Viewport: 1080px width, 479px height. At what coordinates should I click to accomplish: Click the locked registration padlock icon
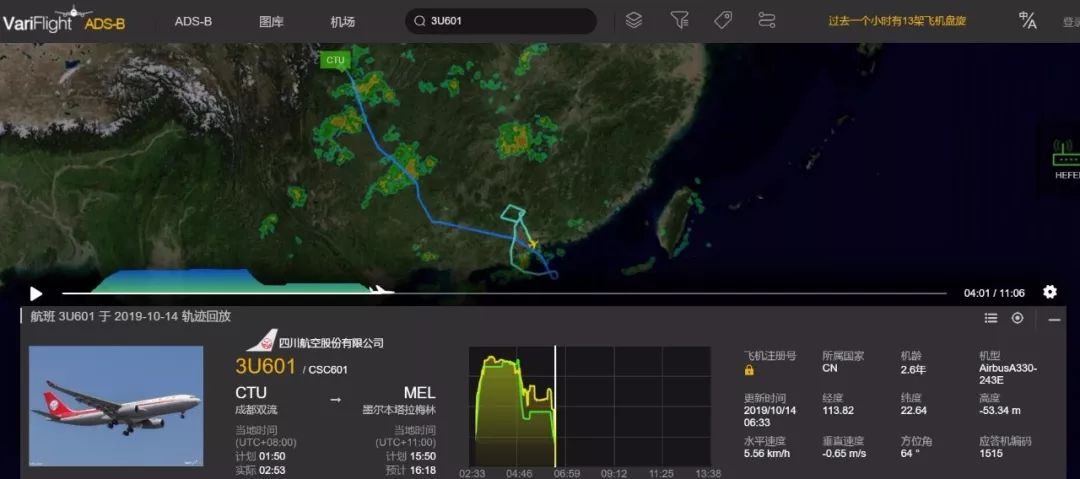[749, 370]
